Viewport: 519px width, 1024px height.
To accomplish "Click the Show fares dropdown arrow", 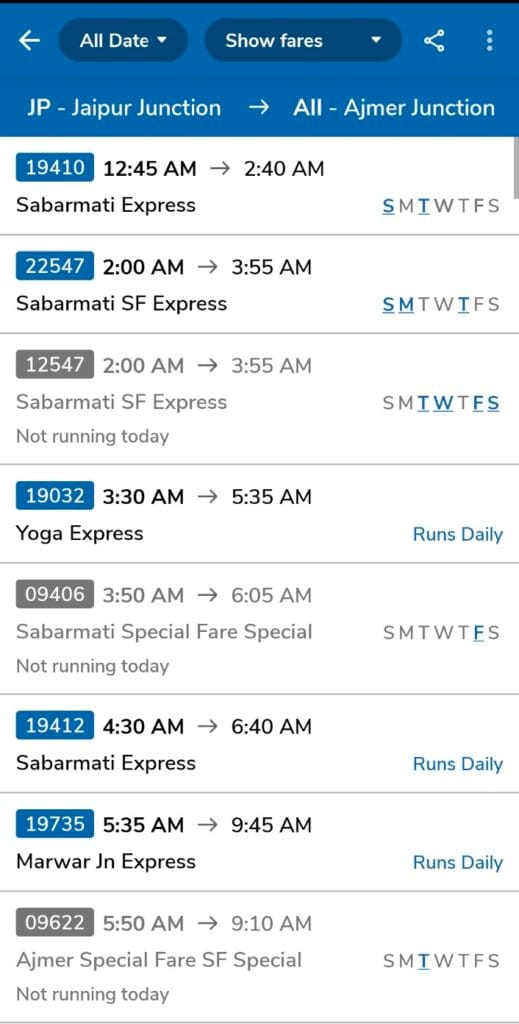I will [375, 40].
